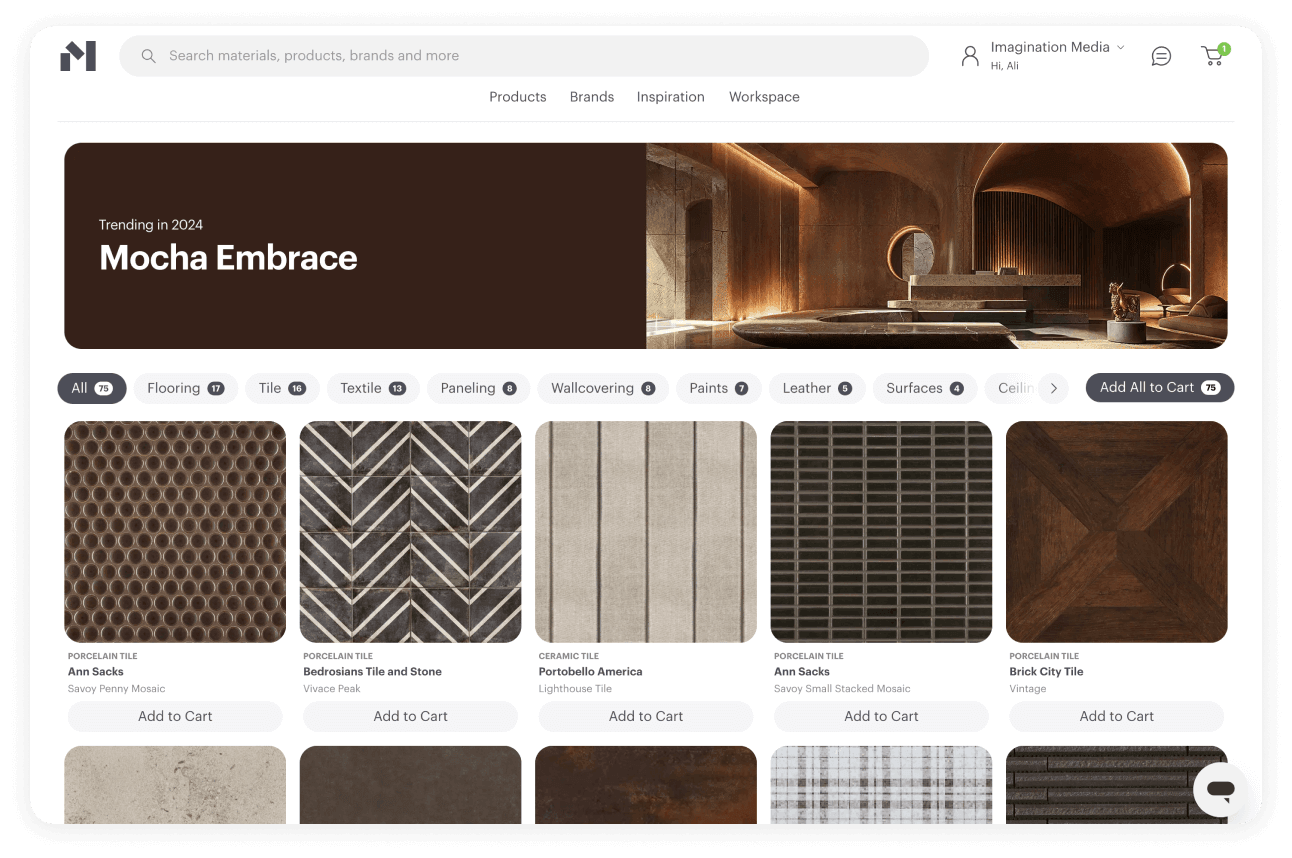Open the Brands menu
Screen dimensions: 1292x858
(591, 96)
